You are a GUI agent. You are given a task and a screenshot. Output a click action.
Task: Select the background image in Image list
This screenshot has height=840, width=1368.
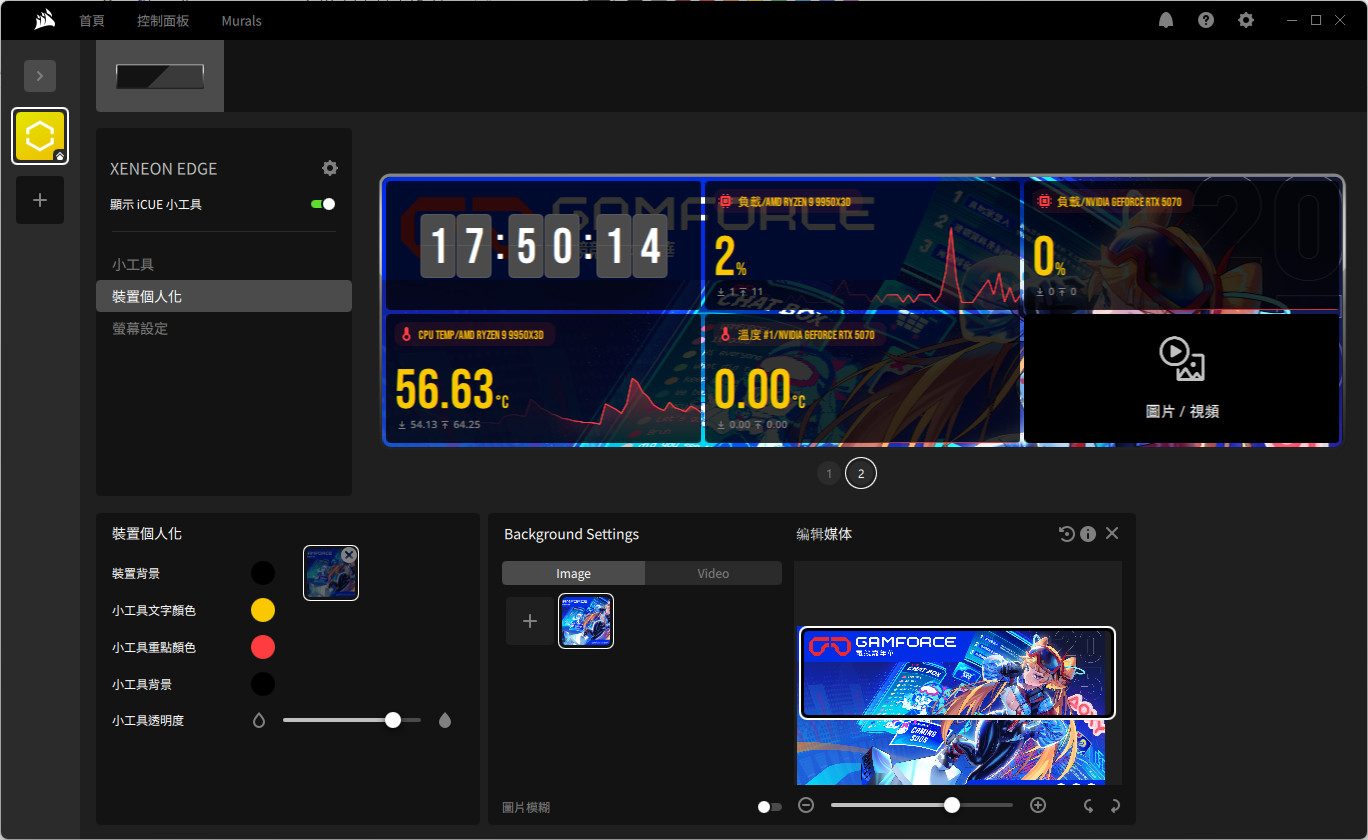pyautogui.click(x=586, y=621)
